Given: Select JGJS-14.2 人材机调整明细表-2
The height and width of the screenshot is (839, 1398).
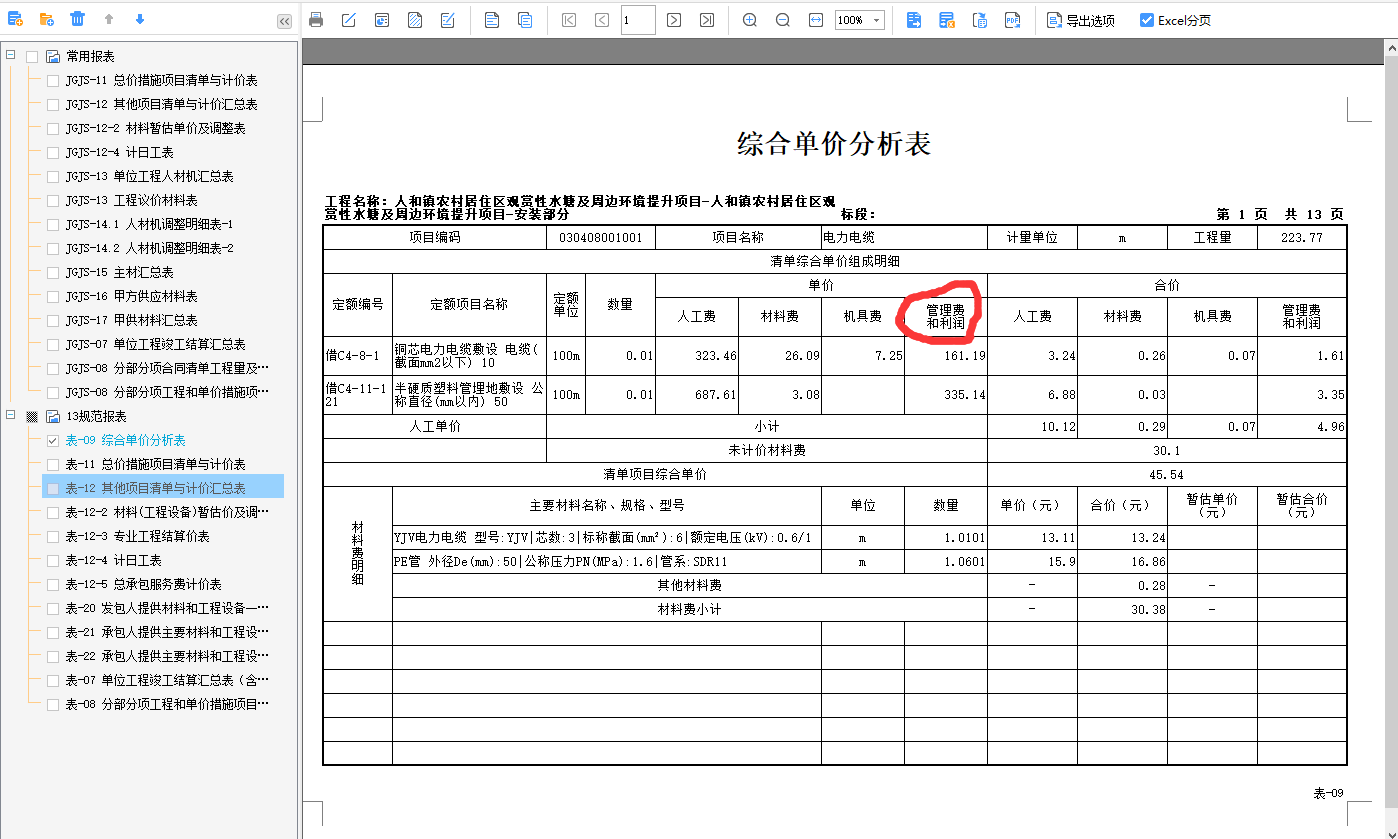Looking at the screenshot, I should pyautogui.click(x=149, y=248).
